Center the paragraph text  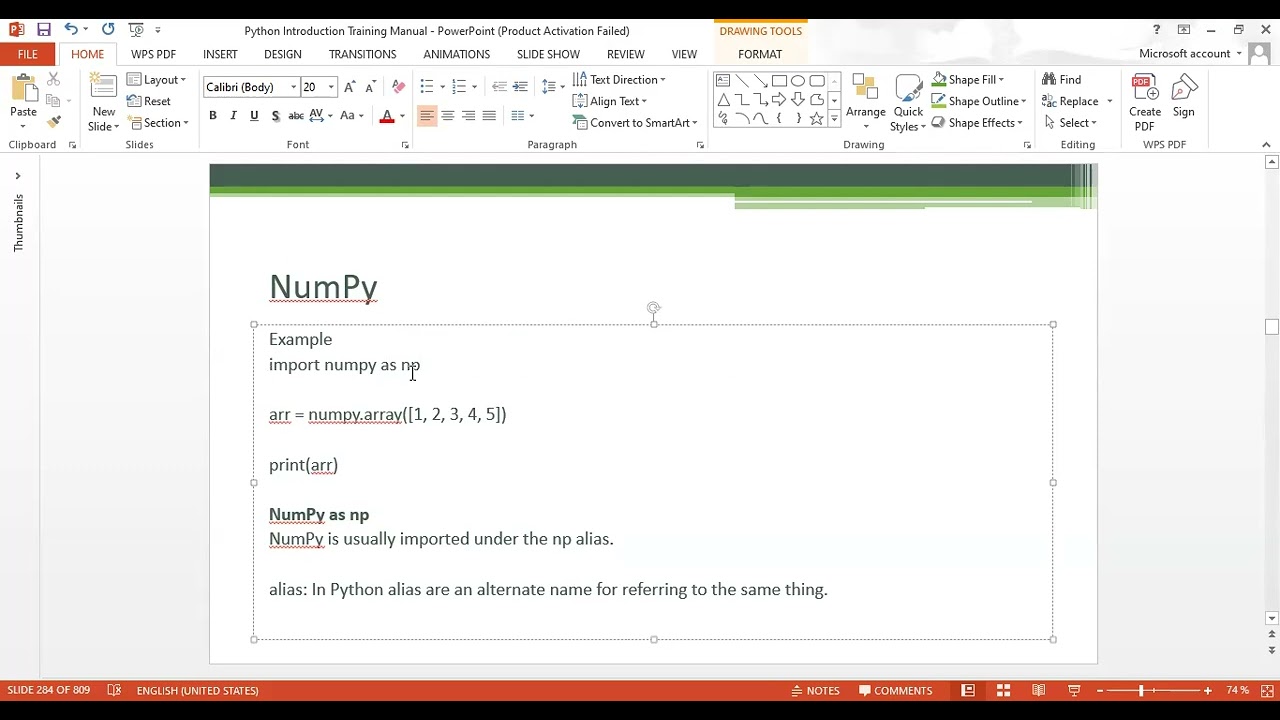[447, 116]
